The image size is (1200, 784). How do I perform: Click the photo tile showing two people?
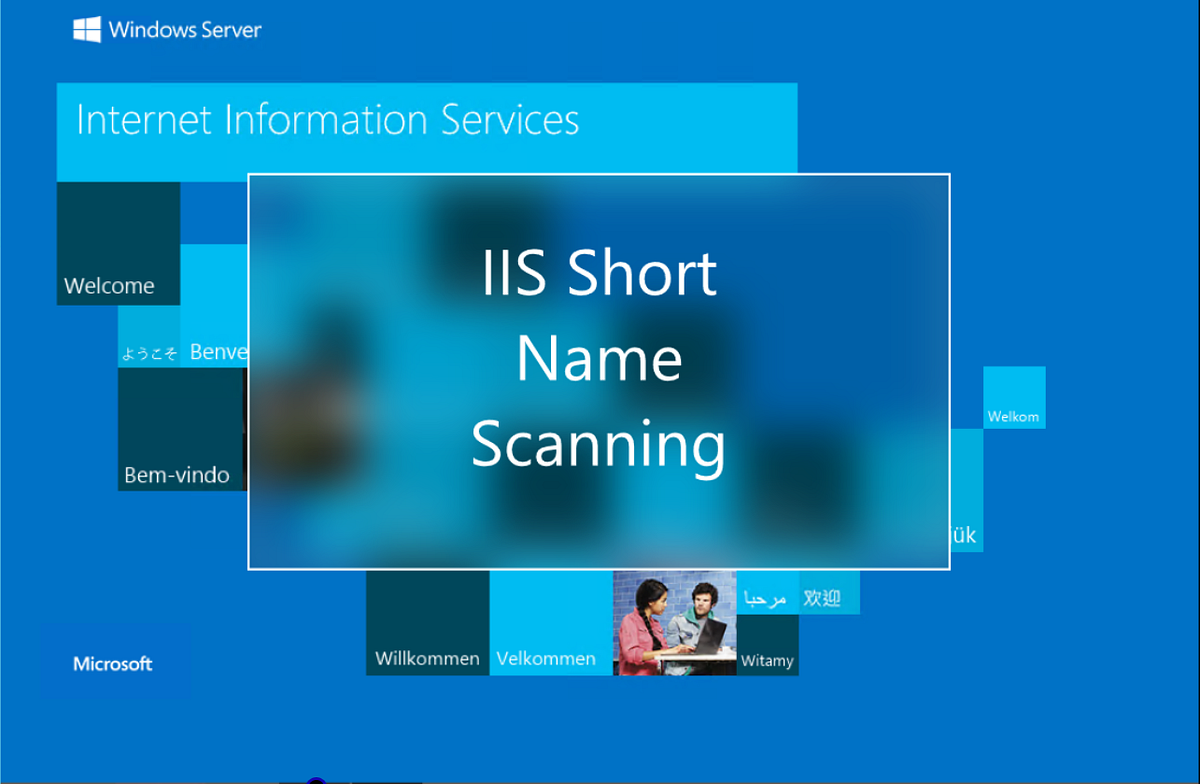click(674, 622)
